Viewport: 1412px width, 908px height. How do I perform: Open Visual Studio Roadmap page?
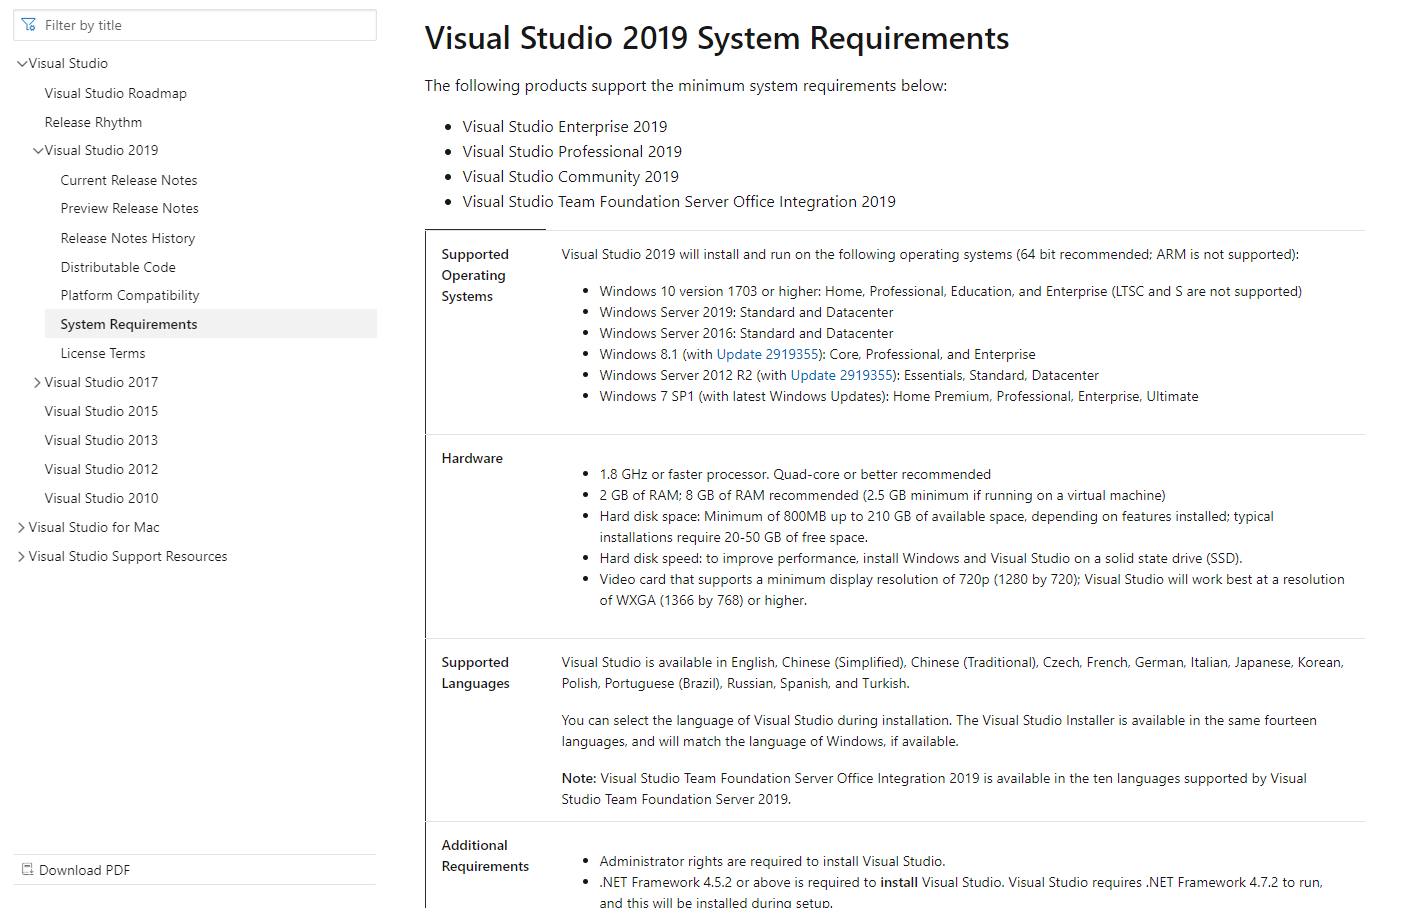coord(116,93)
